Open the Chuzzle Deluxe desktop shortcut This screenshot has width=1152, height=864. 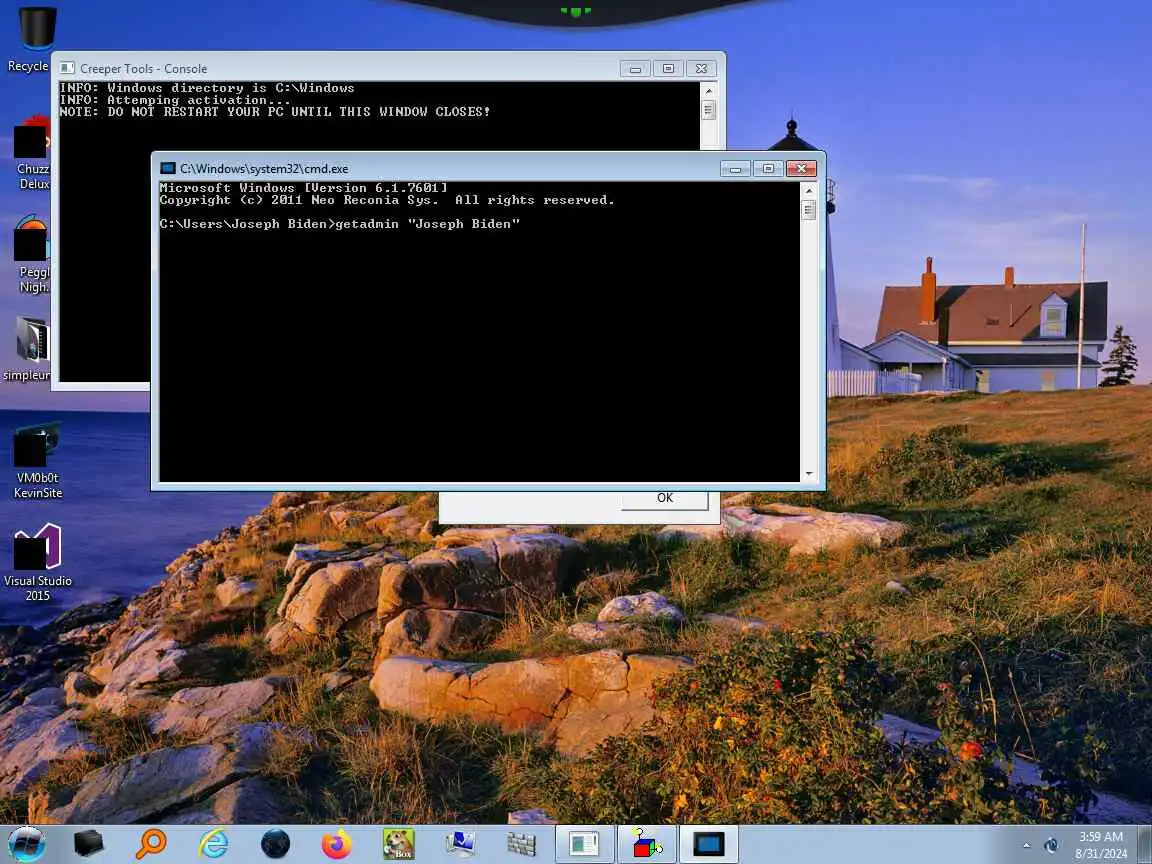[32, 153]
